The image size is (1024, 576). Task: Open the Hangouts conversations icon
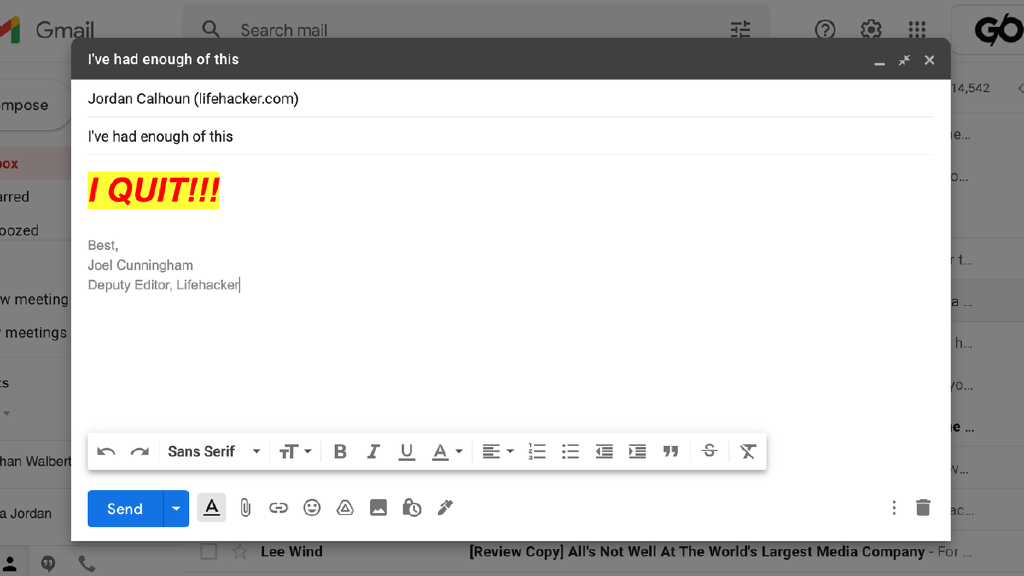[x=48, y=564]
